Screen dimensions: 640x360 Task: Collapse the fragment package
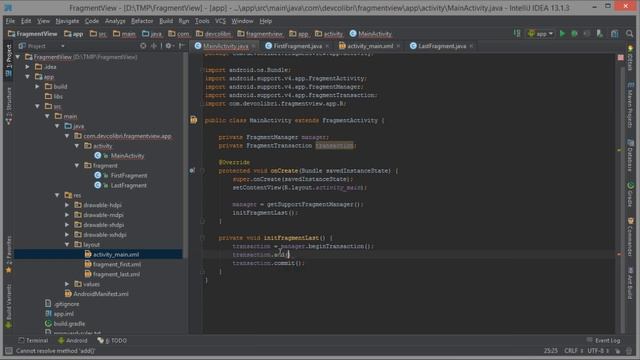tap(77, 165)
